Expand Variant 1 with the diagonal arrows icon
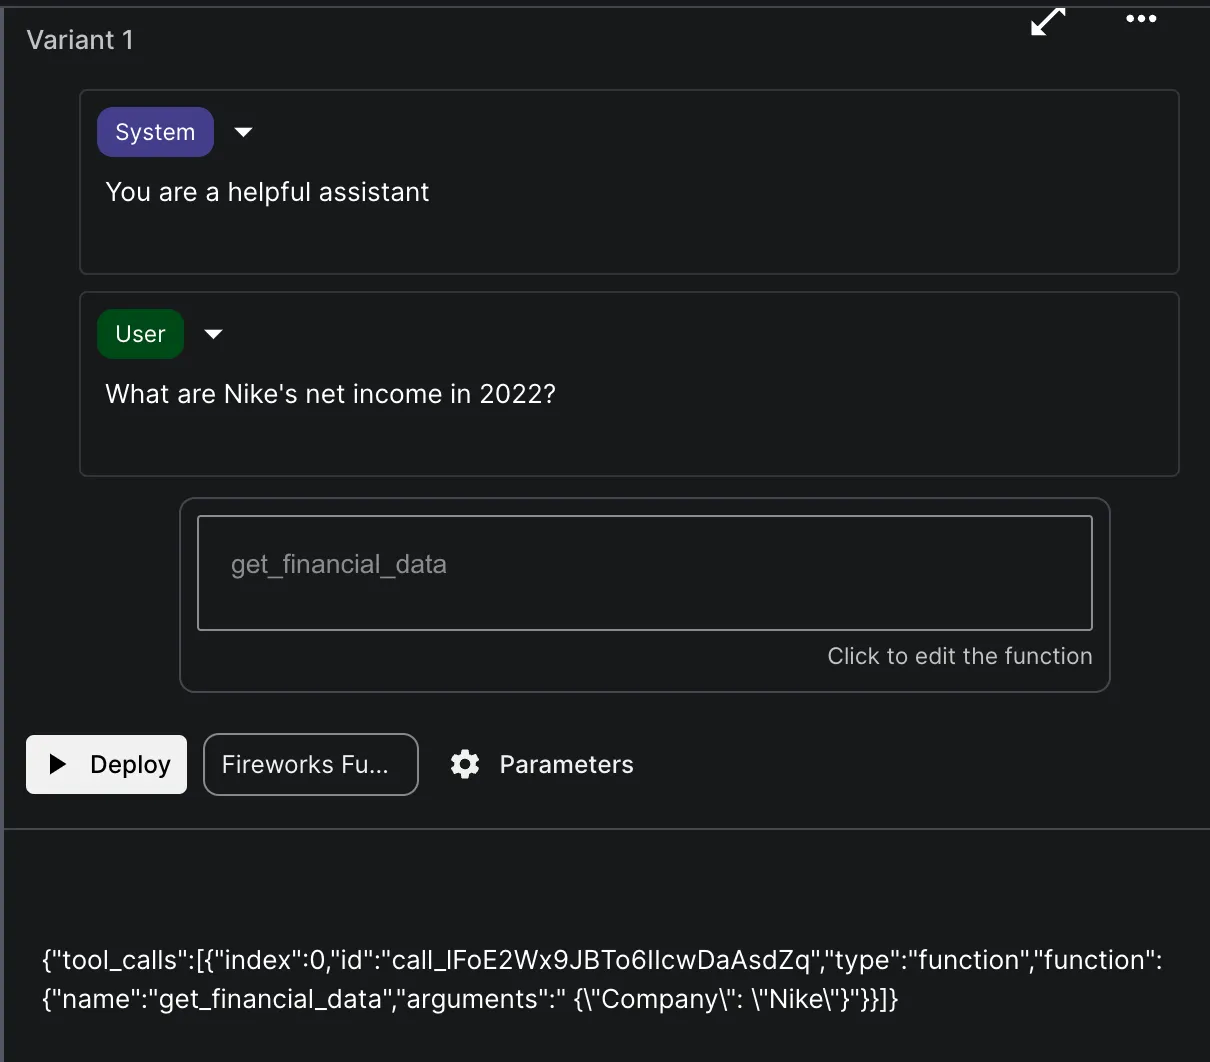This screenshot has width=1210, height=1062. 1048,21
